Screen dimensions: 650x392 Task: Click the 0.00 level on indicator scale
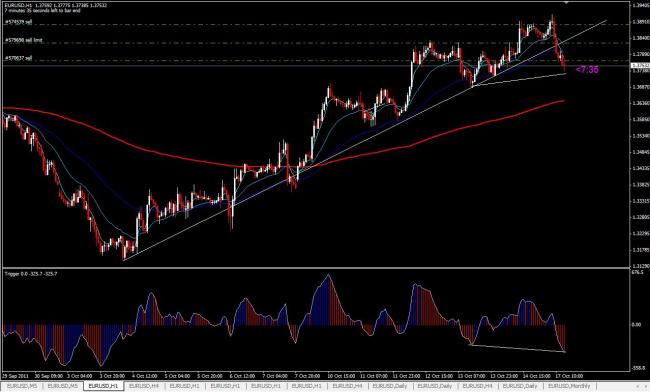(636, 325)
